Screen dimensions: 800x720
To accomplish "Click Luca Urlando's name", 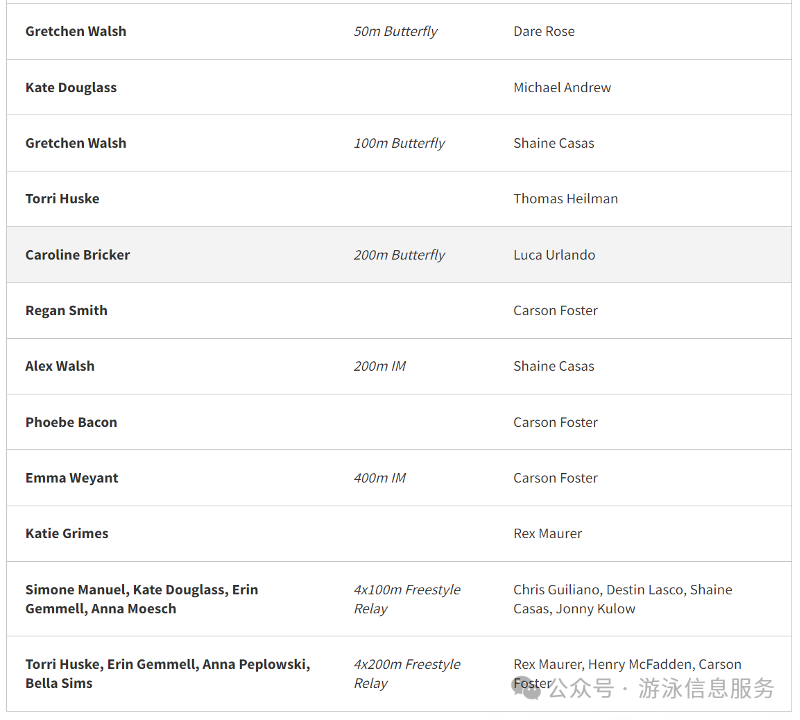I will click(x=554, y=254).
